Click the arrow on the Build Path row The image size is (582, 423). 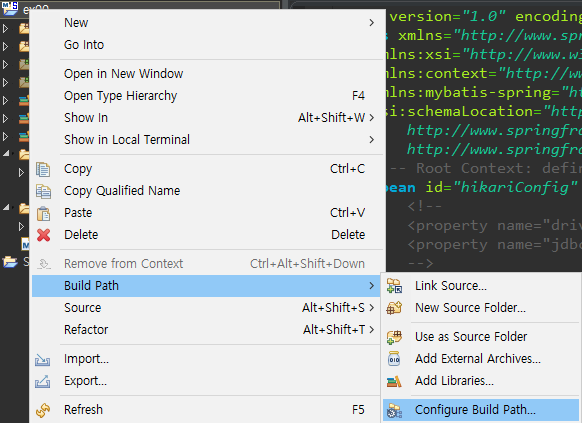(x=372, y=286)
